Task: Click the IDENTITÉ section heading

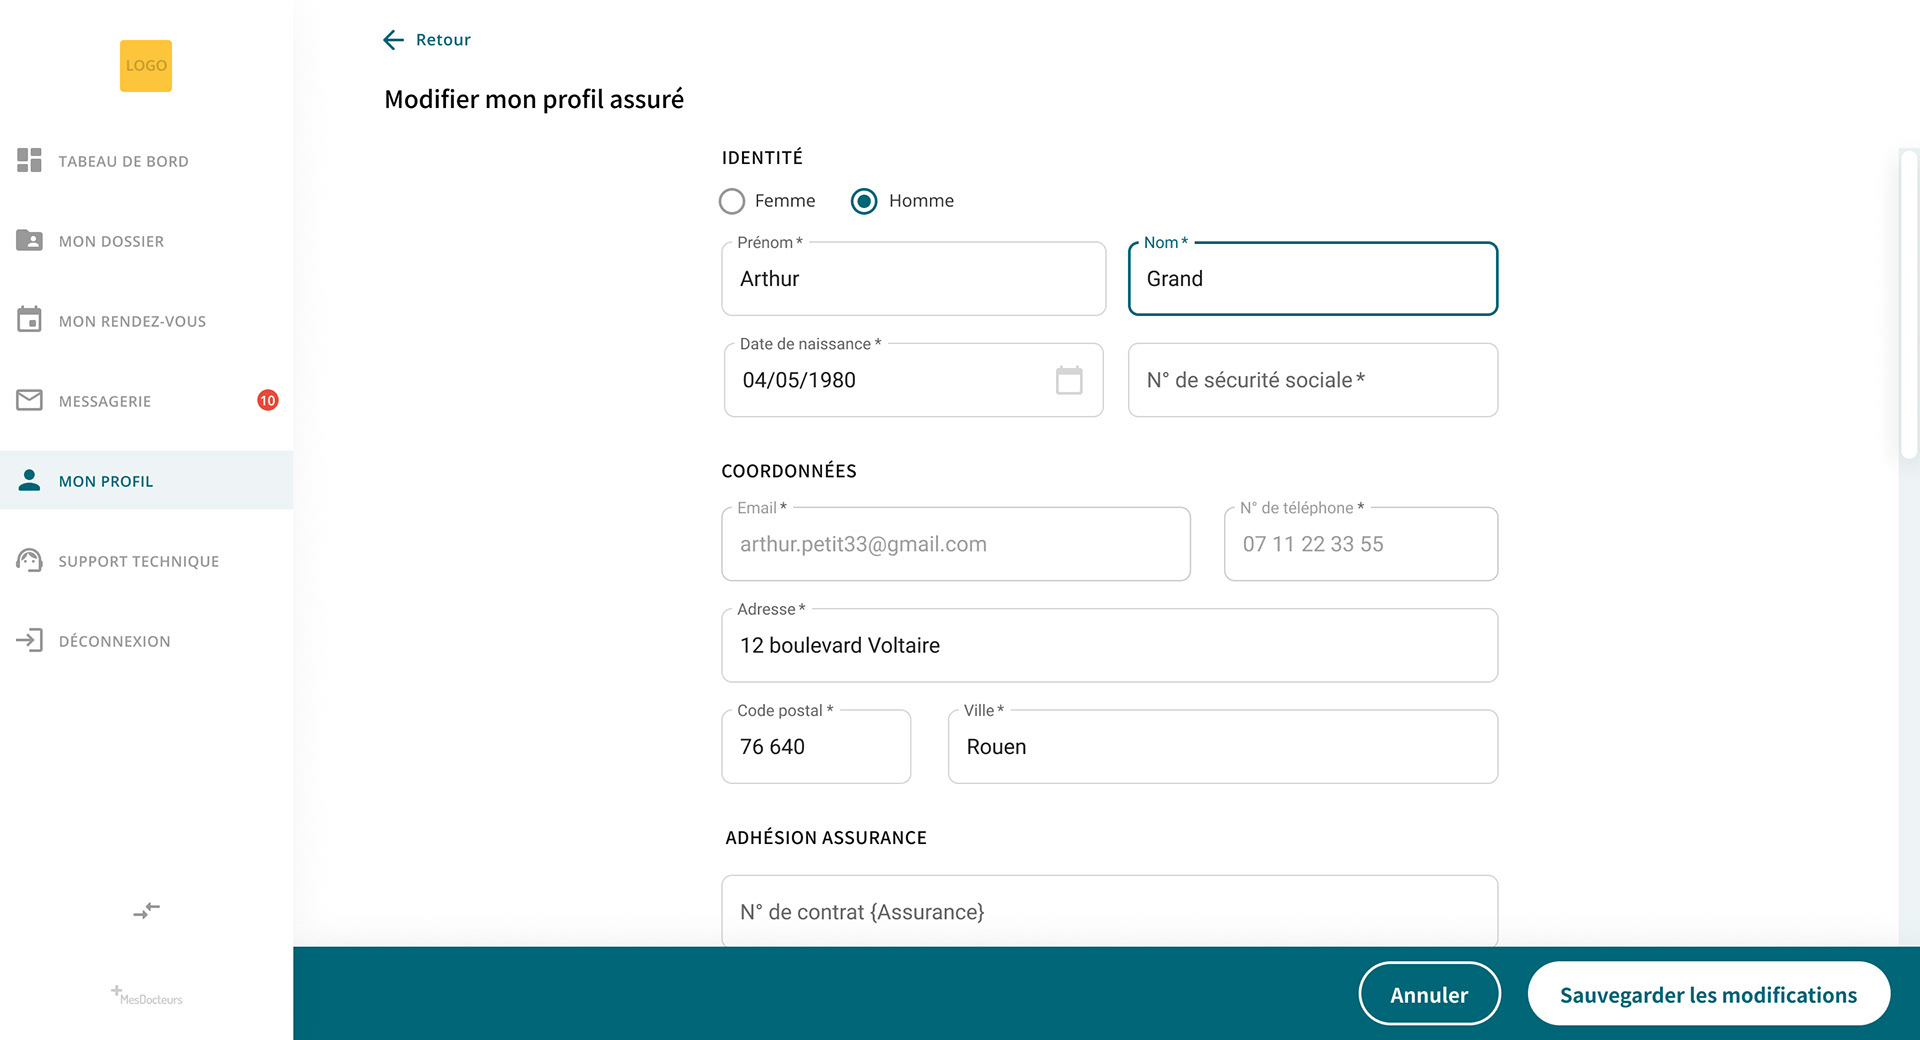Action: [762, 158]
